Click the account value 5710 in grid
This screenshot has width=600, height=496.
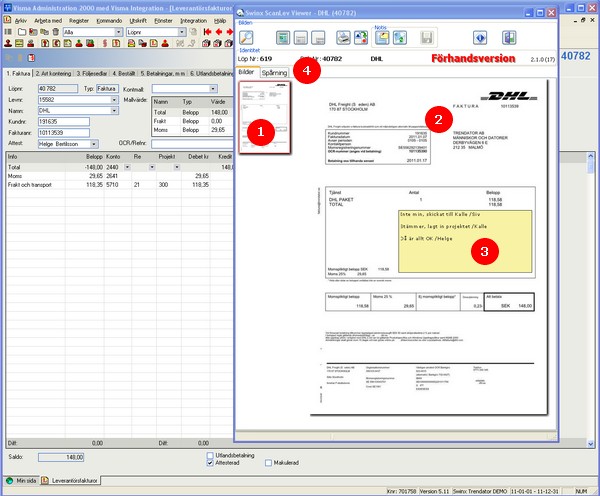pos(112,184)
